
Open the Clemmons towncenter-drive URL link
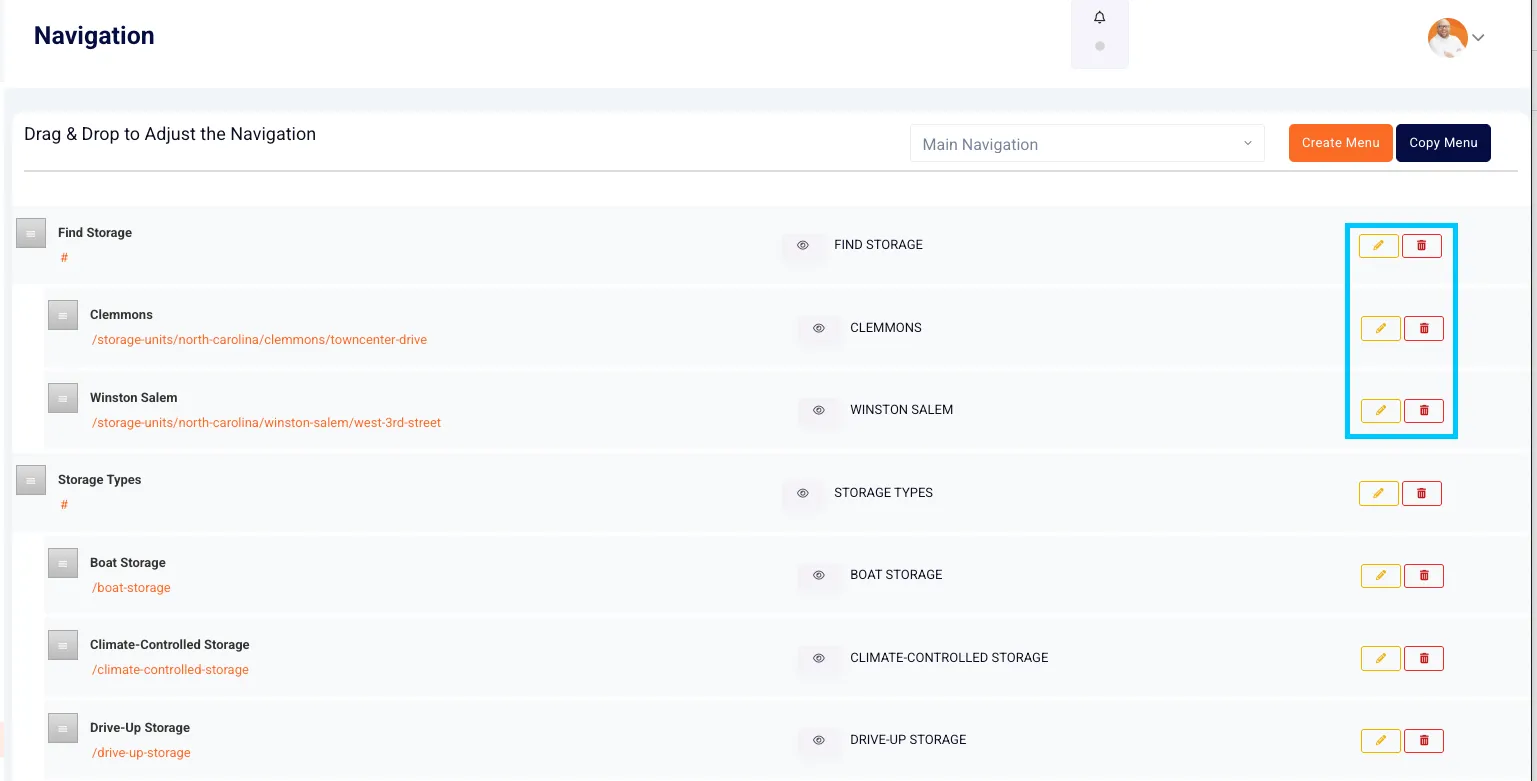click(259, 340)
